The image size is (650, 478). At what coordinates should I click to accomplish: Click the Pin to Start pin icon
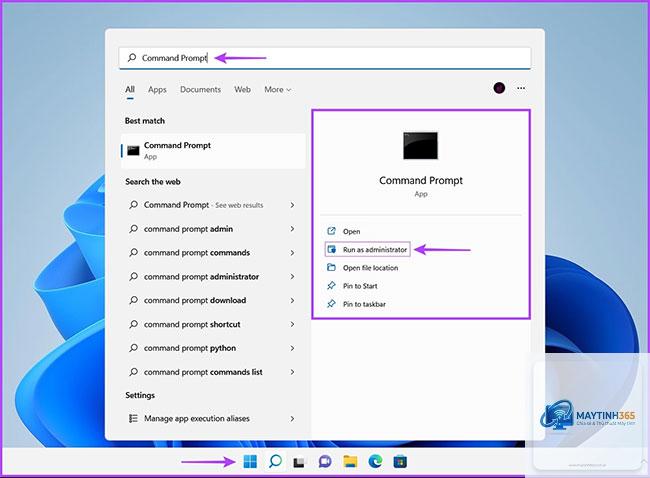[331, 286]
